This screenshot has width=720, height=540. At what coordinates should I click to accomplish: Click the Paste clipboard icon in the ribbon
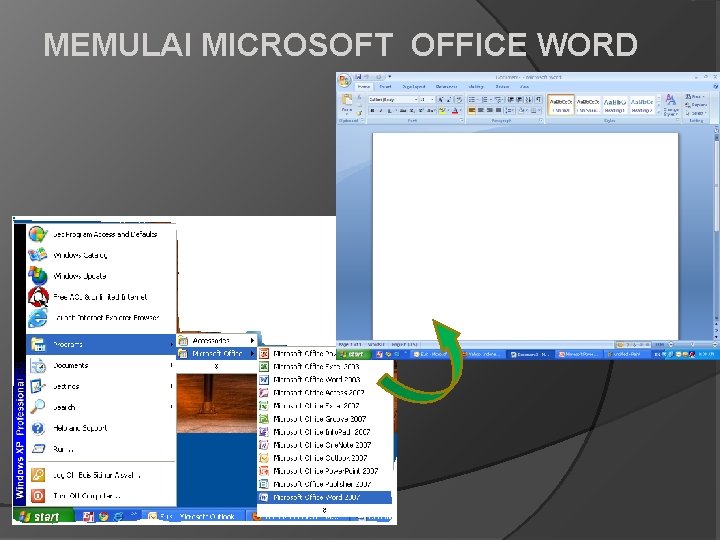point(347,99)
